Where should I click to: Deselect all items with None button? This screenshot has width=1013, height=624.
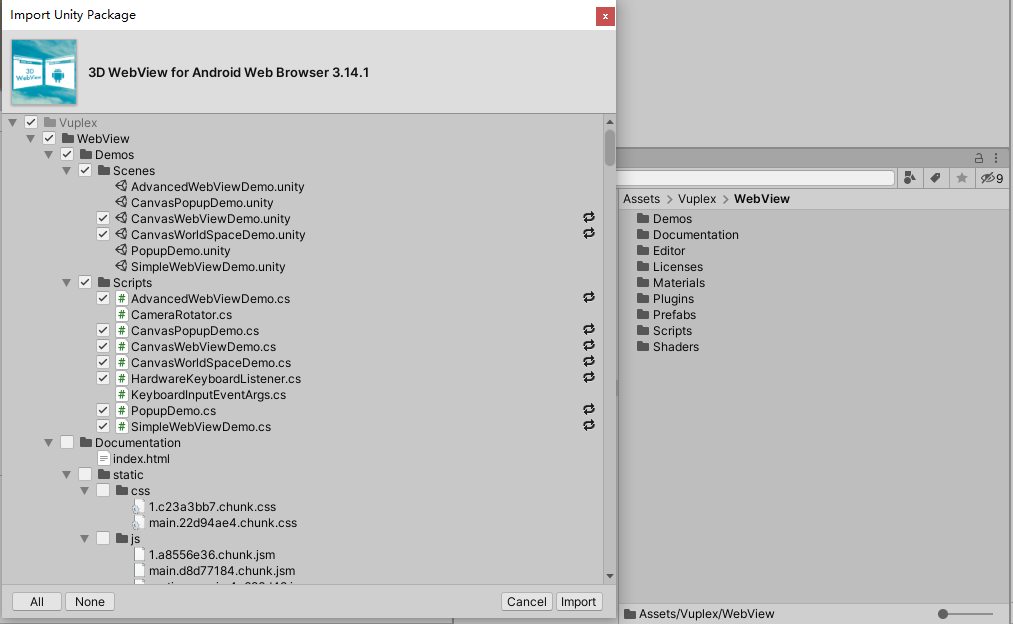(90, 601)
